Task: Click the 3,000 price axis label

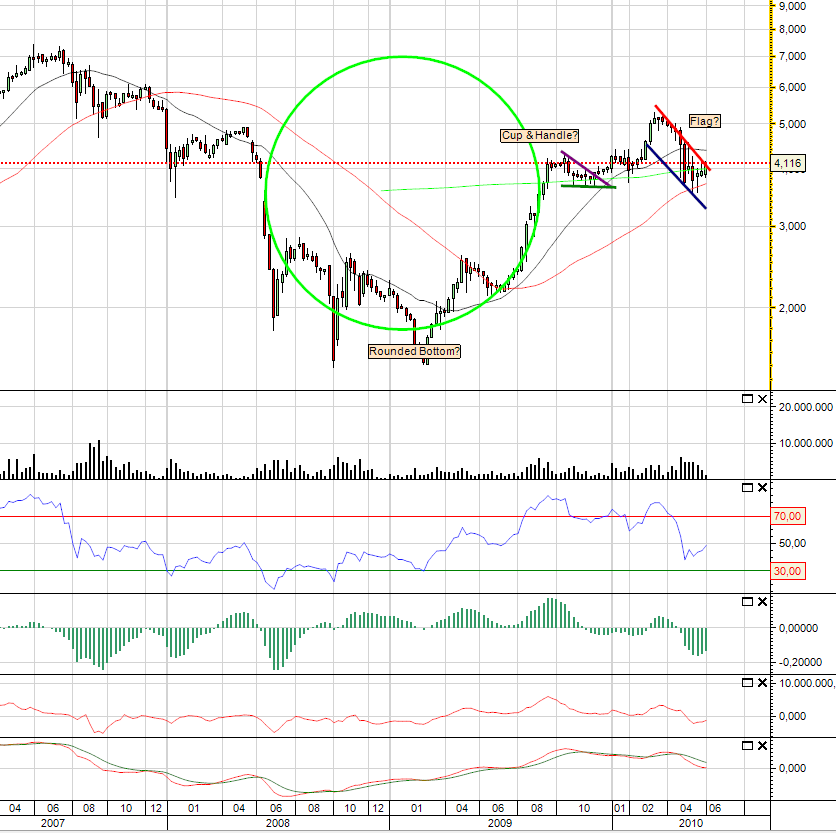Action: tap(792, 226)
